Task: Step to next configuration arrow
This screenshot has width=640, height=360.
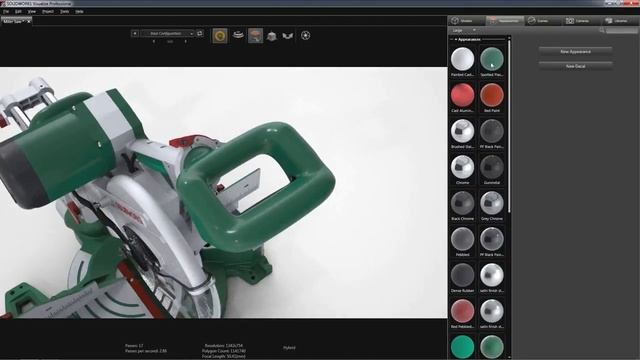Action: coord(186,41)
